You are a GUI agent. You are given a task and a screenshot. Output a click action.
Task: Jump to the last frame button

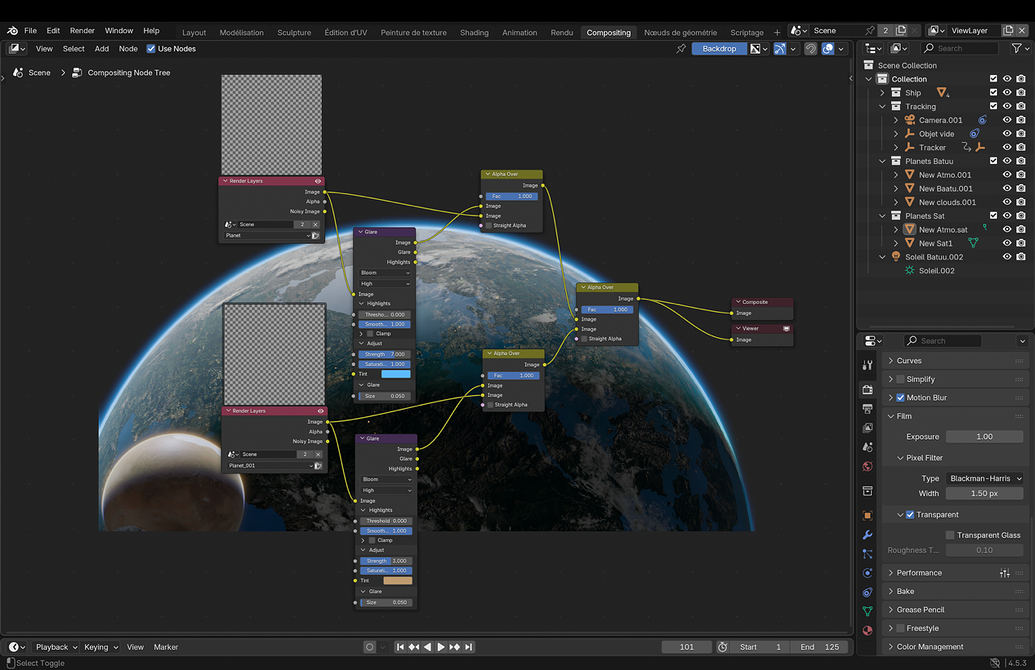pos(469,648)
